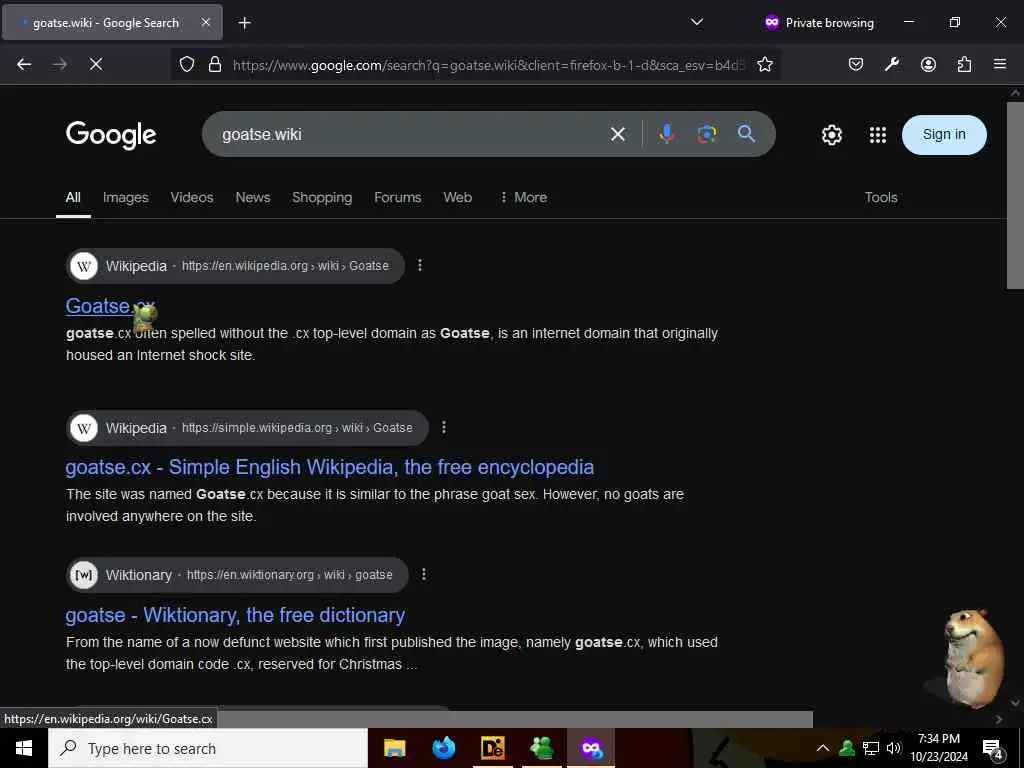Click the page vertical scrollbar thumb
This screenshot has height=768, width=1024.
pyautogui.click(x=1015, y=195)
